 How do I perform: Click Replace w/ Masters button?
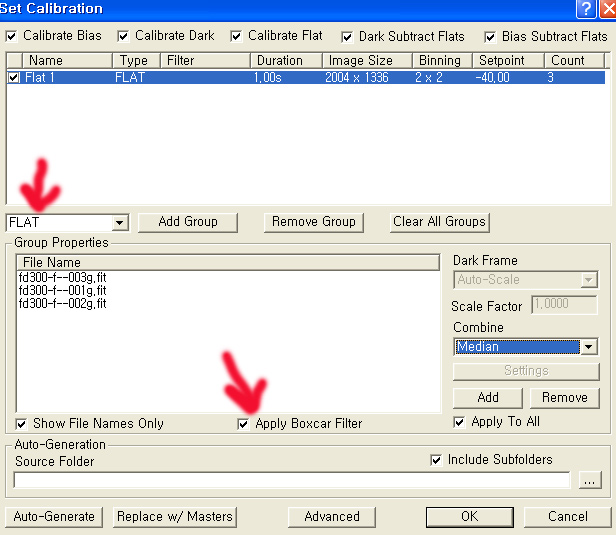[174, 517]
